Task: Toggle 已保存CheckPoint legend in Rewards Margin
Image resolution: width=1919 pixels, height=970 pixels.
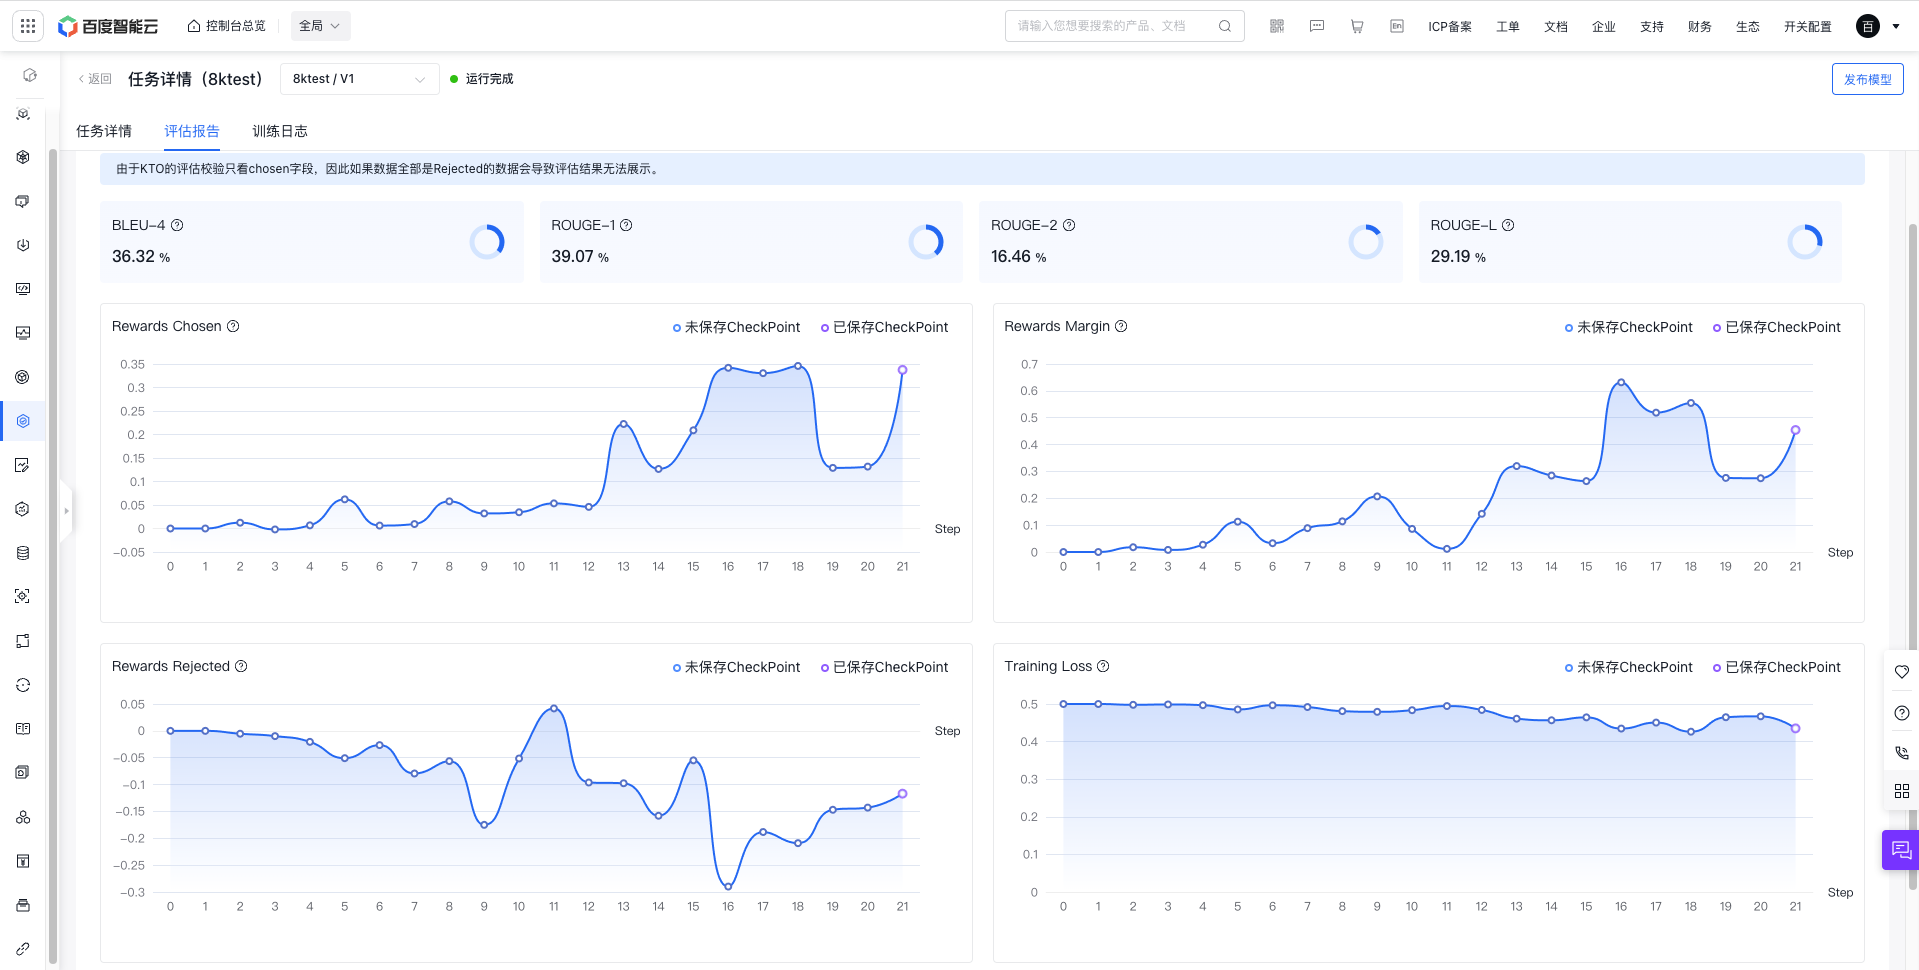Action: 1776,327
